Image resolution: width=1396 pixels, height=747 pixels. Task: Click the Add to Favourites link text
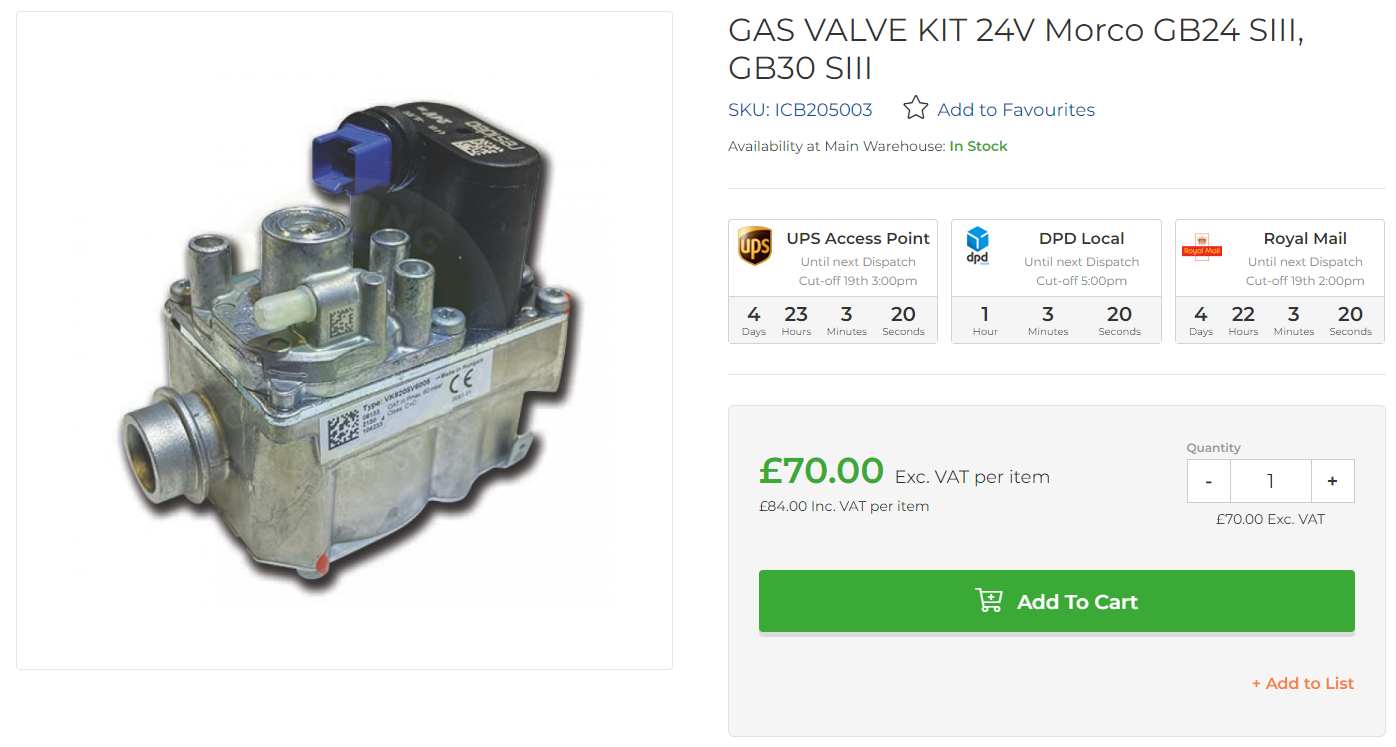(1016, 110)
